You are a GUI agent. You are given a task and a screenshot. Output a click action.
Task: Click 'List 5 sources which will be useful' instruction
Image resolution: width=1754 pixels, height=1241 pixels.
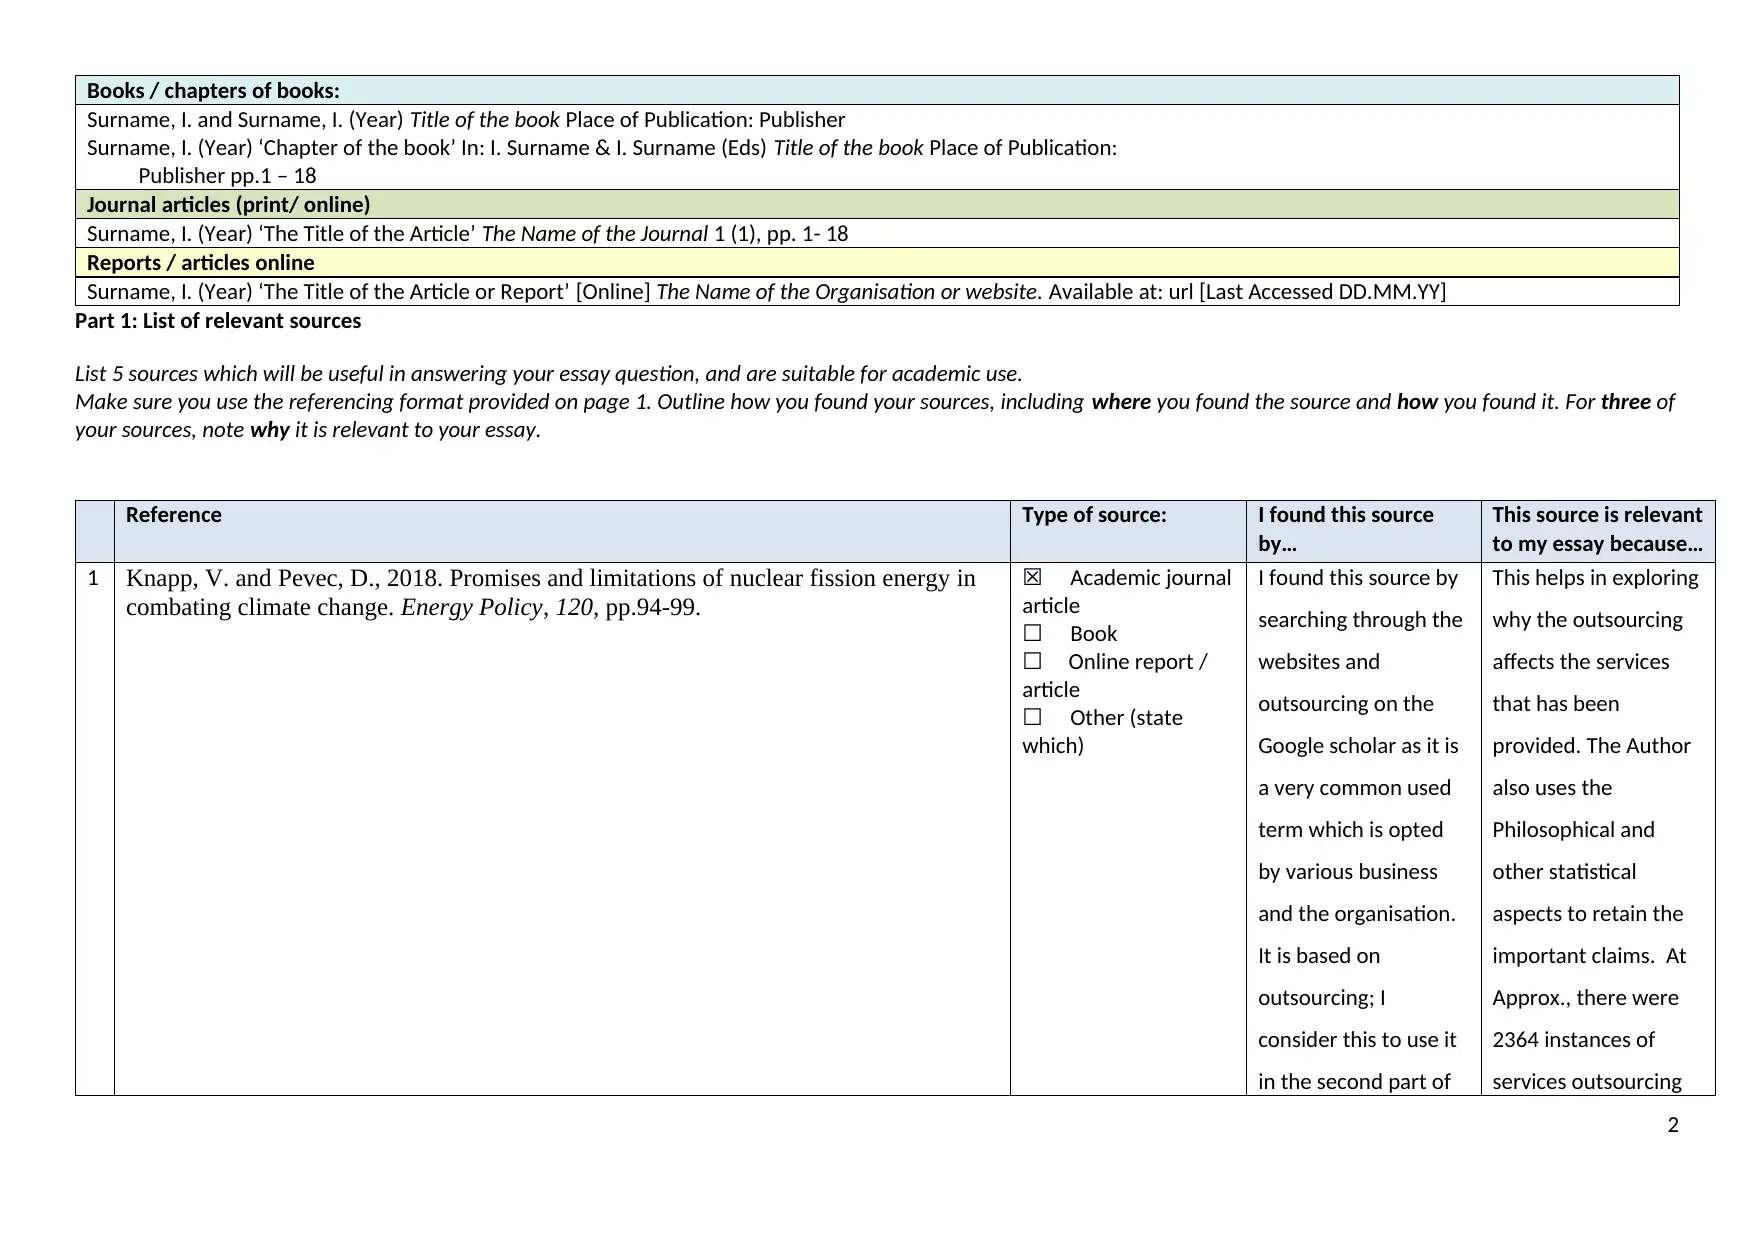point(549,374)
